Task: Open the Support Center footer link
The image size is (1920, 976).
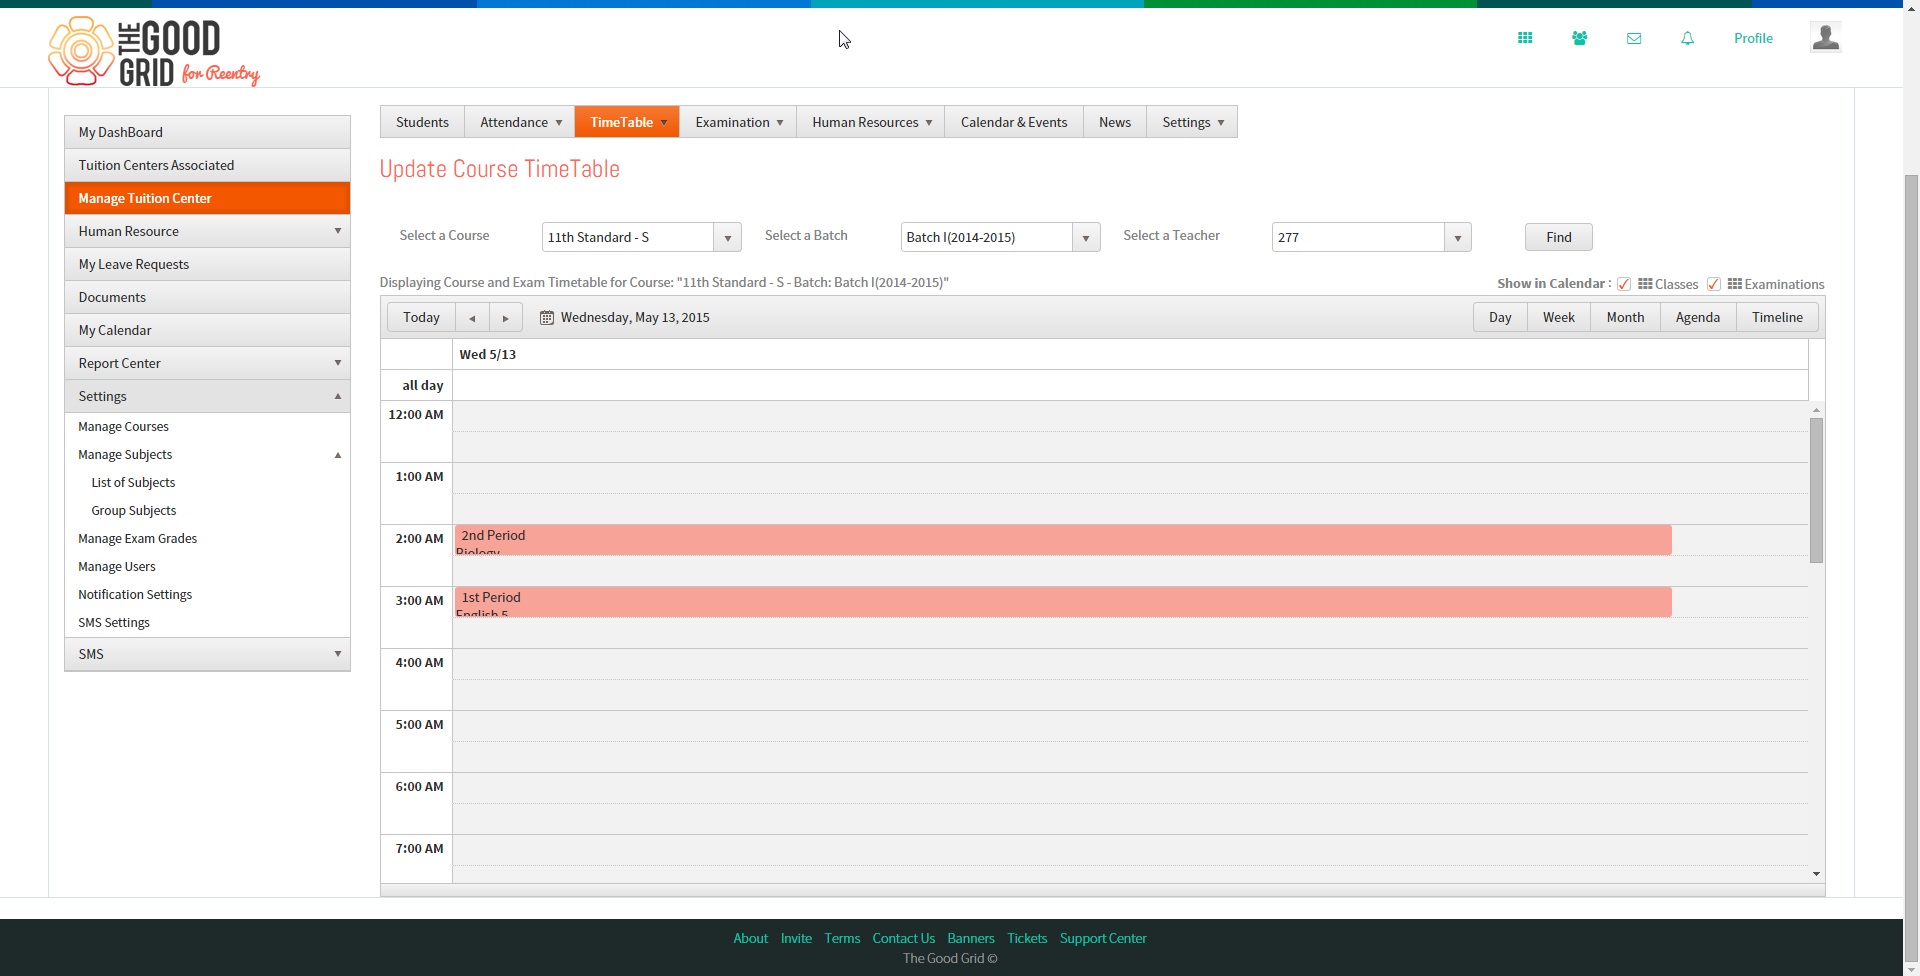Action: [x=1103, y=938]
